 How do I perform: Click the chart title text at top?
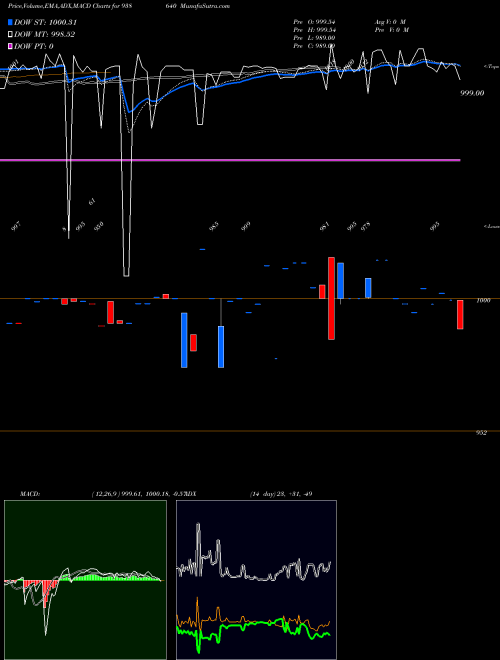tap(119, 6)
